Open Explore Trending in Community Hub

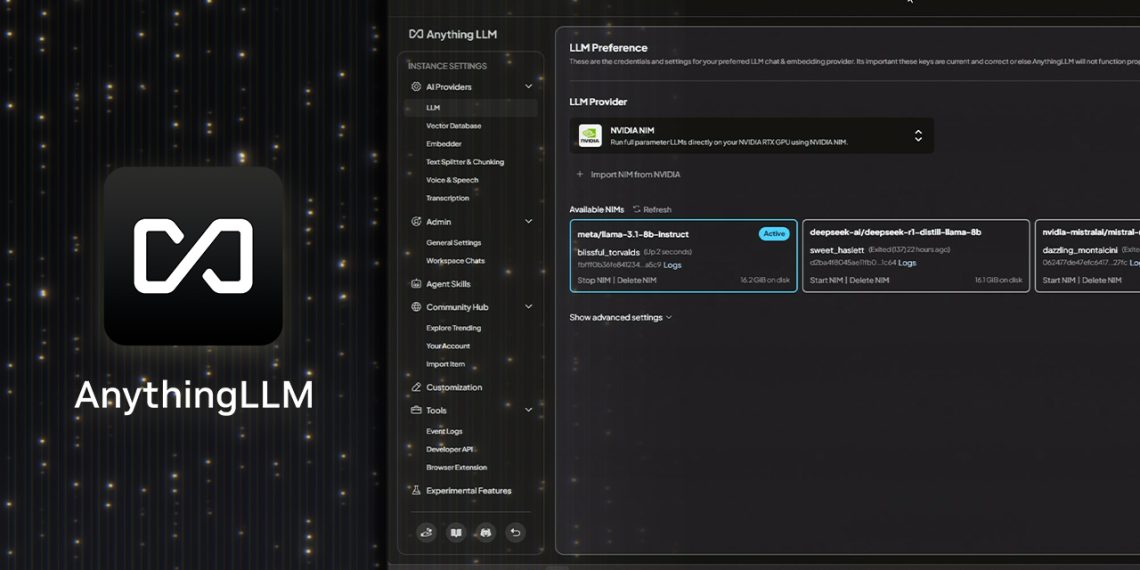[454, 328]
